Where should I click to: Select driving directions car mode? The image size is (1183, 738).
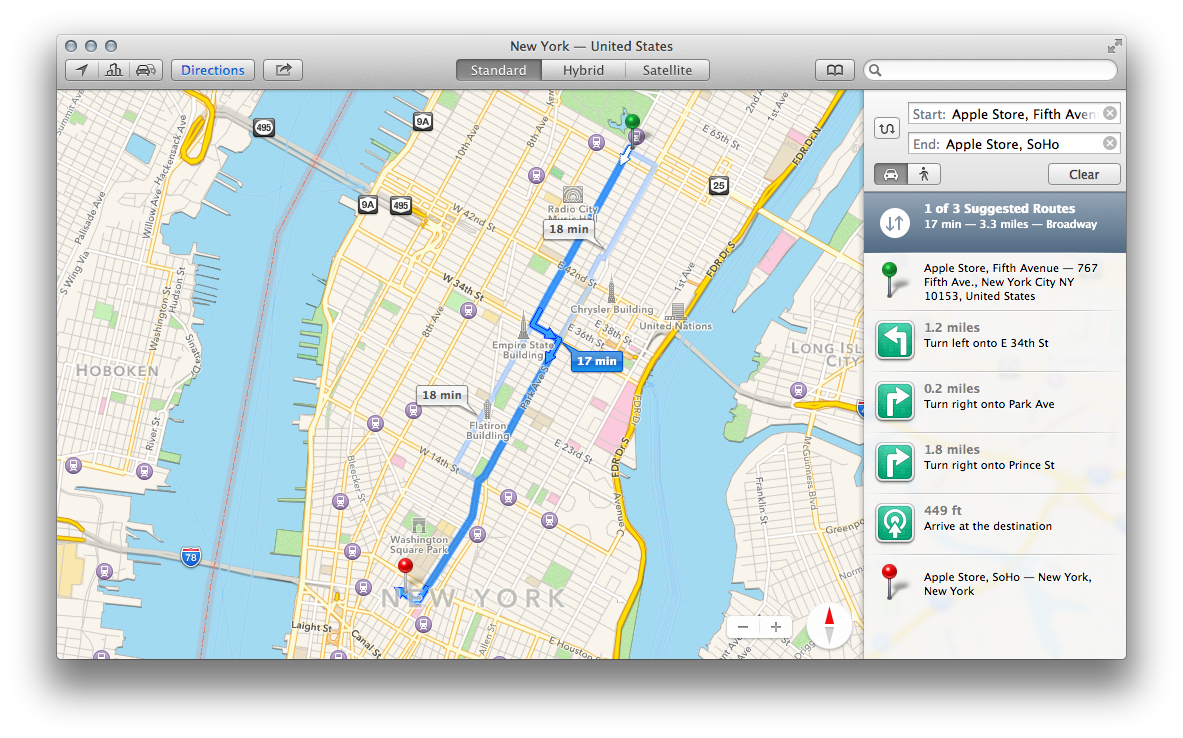tap(891, 174)
